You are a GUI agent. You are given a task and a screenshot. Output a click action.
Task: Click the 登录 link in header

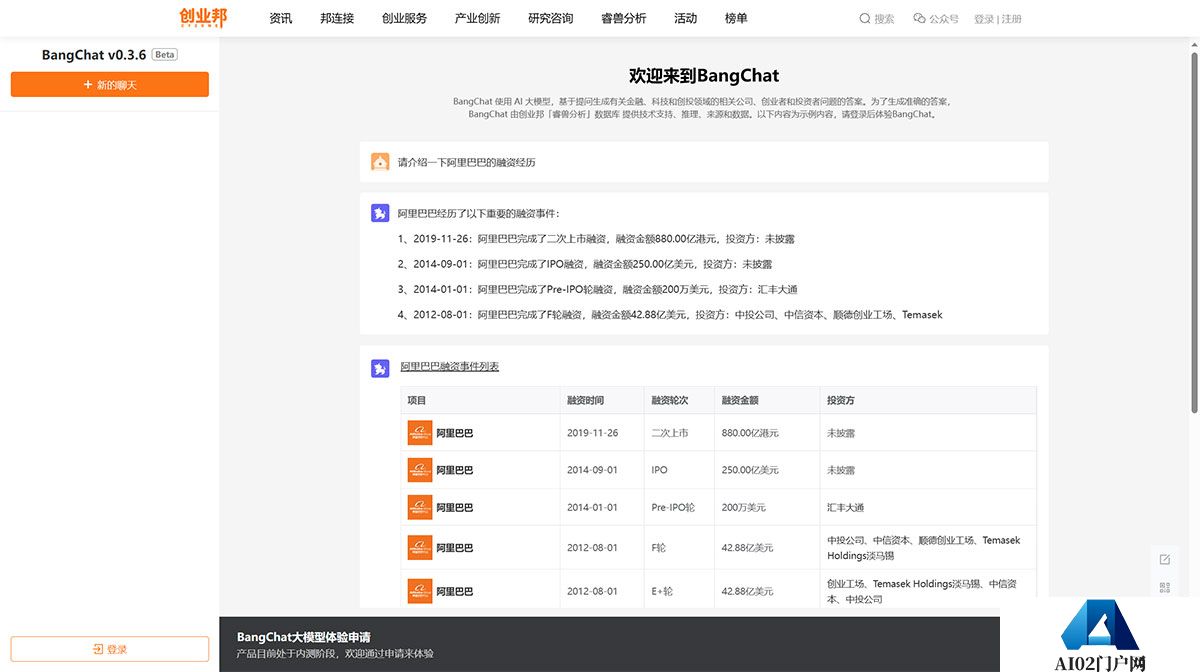coord(984,19)
